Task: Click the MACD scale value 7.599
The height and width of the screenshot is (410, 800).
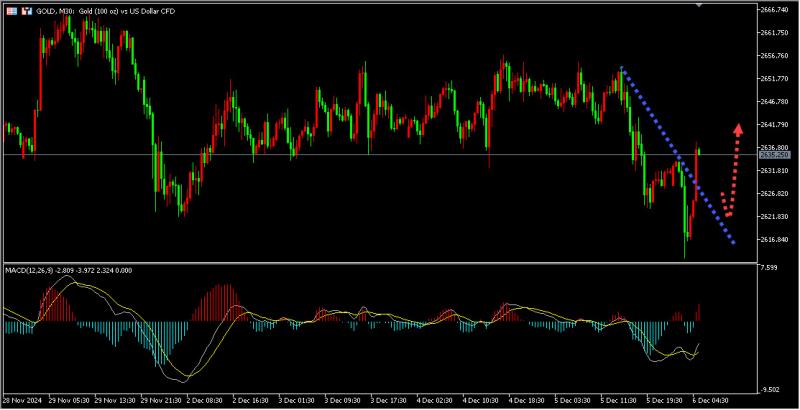Action: [x=768, y=268]
